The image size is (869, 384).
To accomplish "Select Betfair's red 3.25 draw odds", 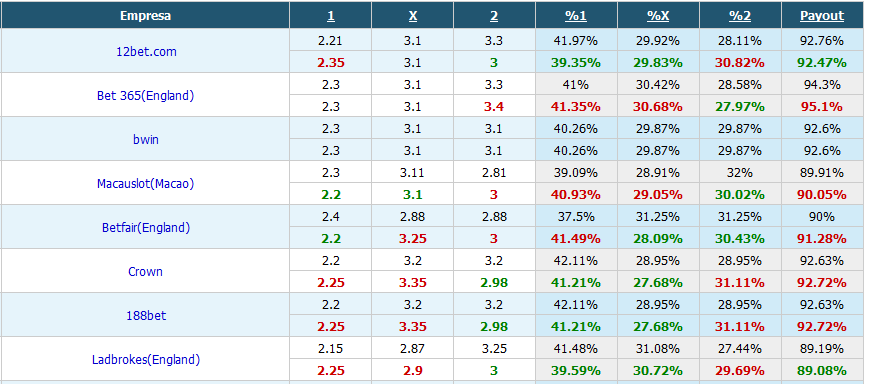I will 413,238.
